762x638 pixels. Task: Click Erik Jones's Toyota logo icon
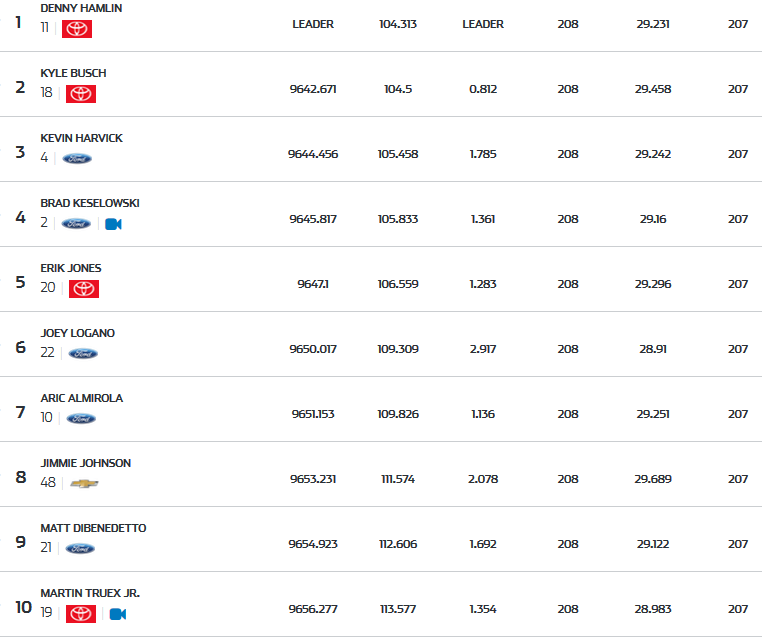click(x=84, y=289)
